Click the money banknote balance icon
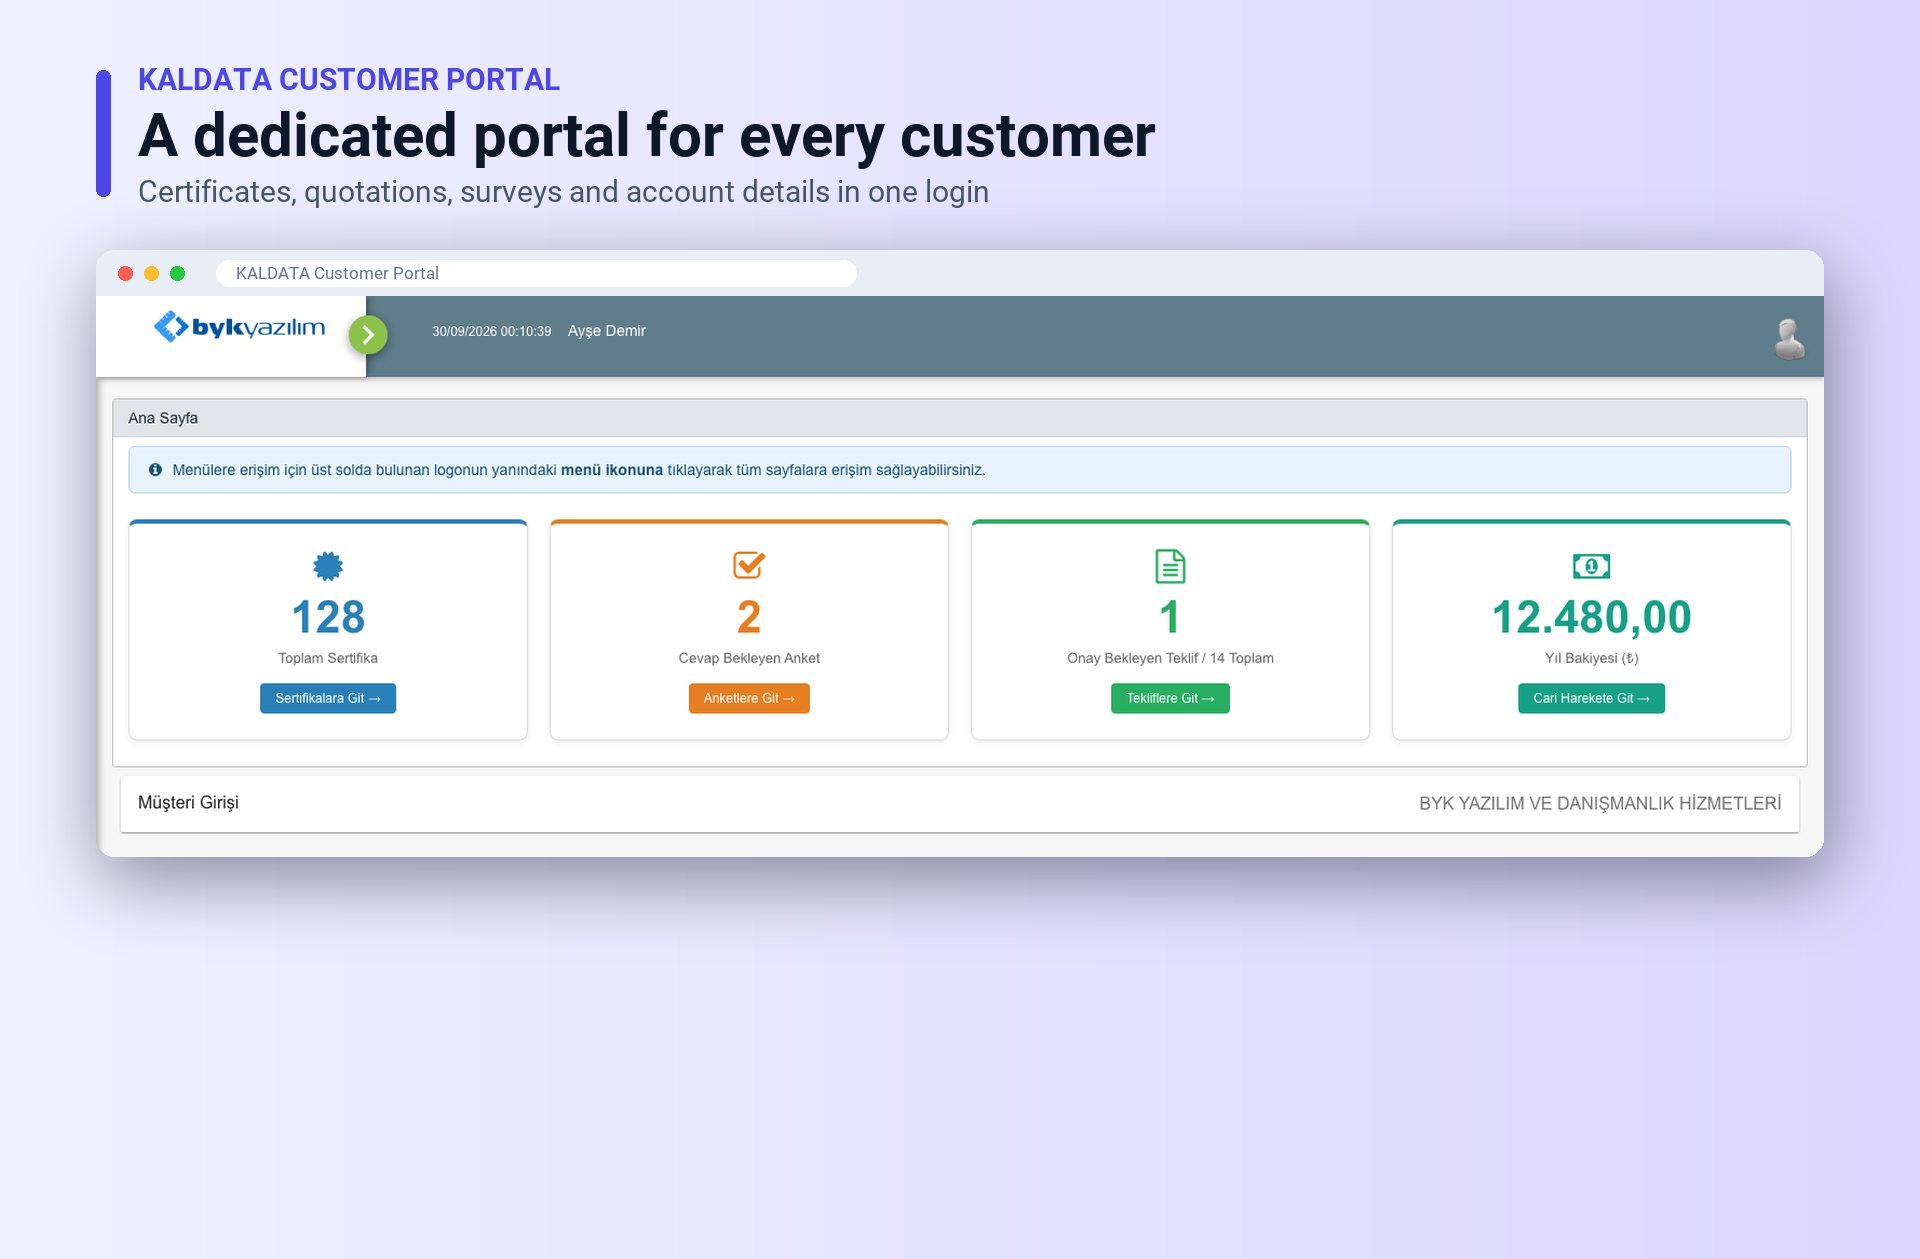Screen dimensions: 1920x1259 pos(1591,566)
